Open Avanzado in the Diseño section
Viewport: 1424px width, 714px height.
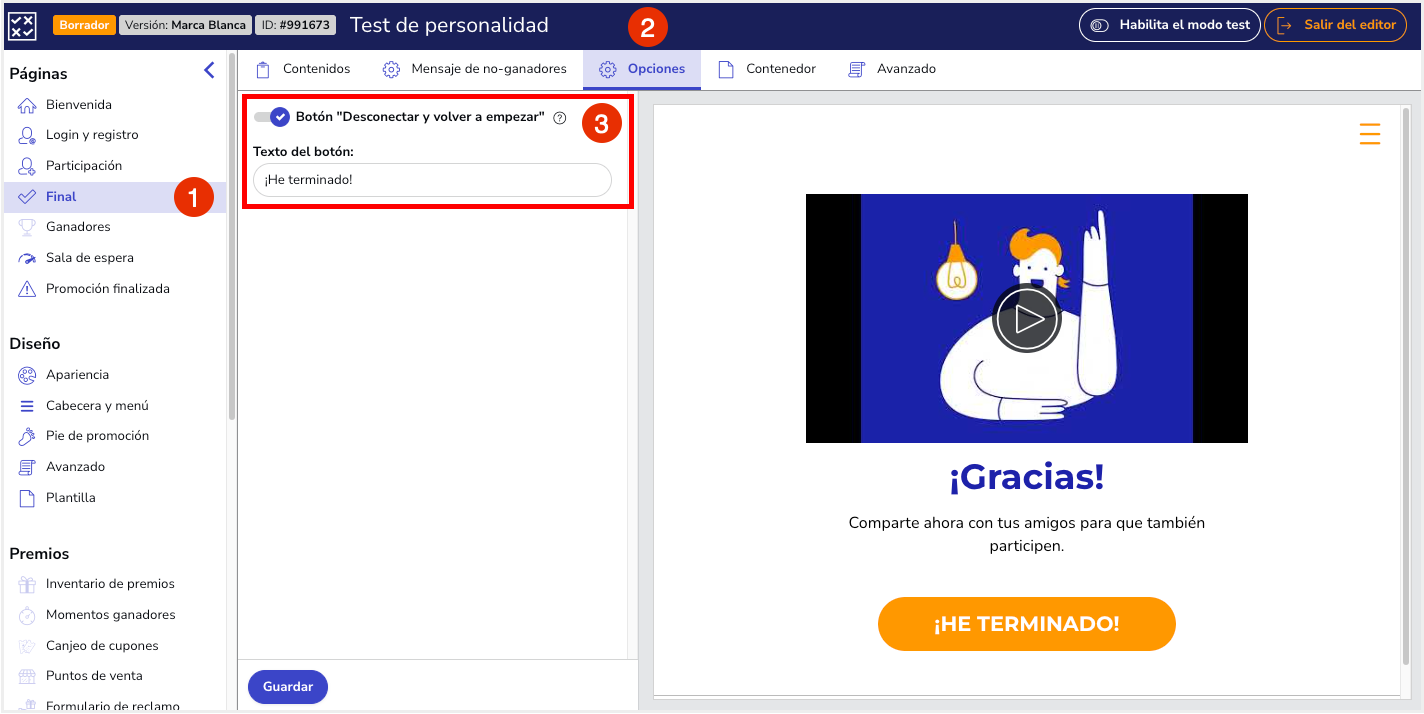[75, 467]
